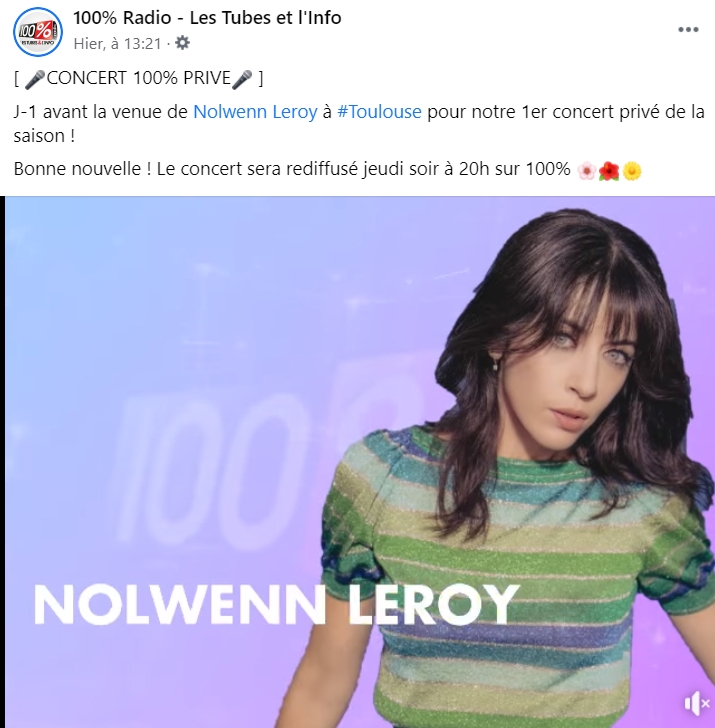This screenshot has height=728, width=715.
Task: Open the 100% Radio page name
Action: [x=207, y=18]
